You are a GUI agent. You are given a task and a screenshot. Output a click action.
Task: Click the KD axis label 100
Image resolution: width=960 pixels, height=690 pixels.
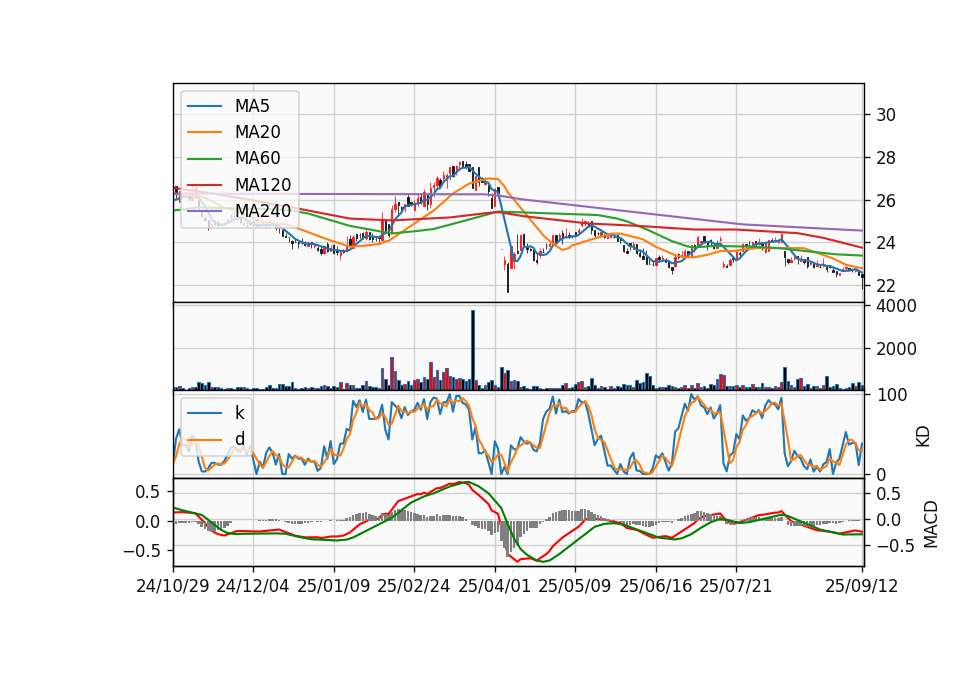pyautogui.click(x=891, y=396)
